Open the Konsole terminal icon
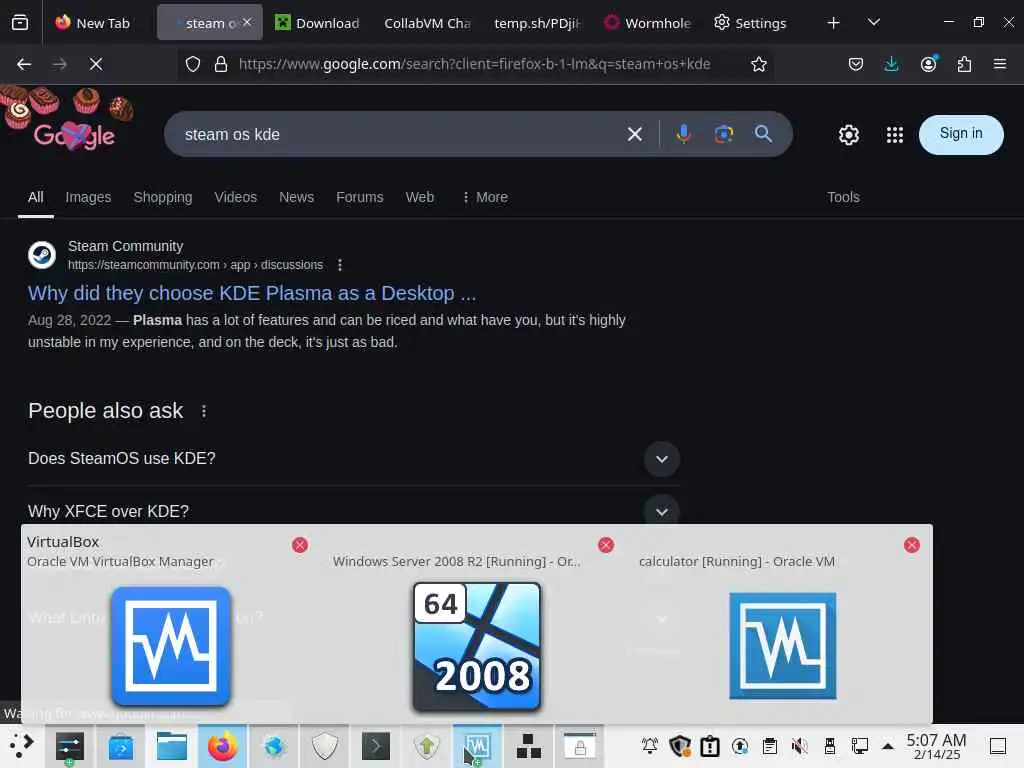 click(x=376, y=746)
